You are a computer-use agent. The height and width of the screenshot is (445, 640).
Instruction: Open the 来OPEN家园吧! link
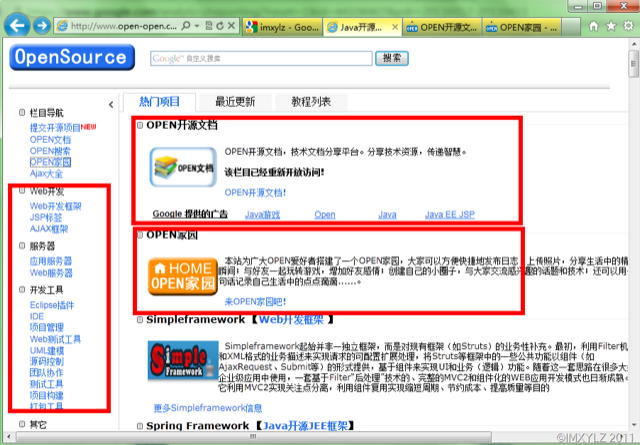tap(255, 302)
